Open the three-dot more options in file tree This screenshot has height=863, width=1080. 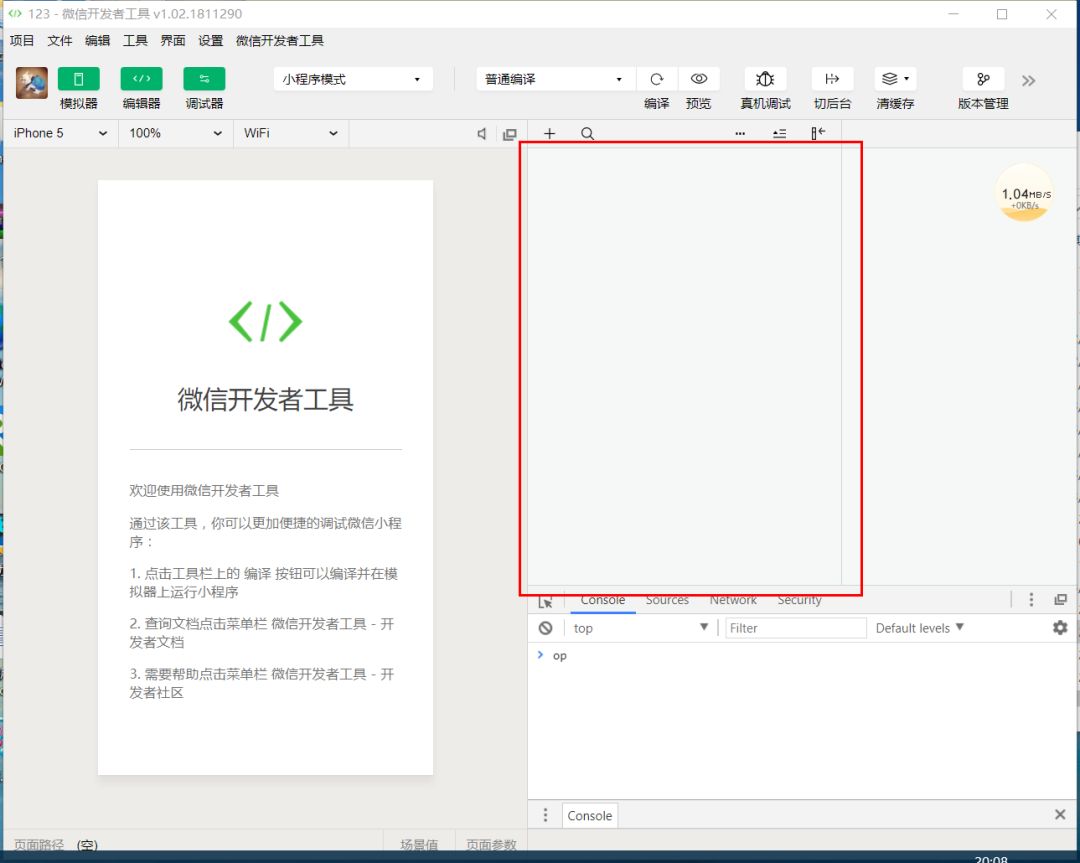[740, 134]
